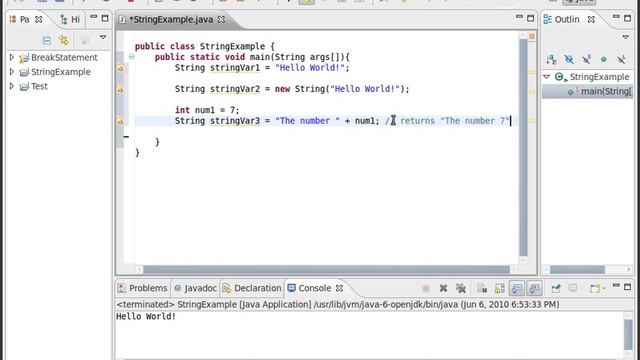Screen dimensions: 640x360
Task: Open the Outline view menu arrow
Action: pyautogui.click(x=626, y=38)
